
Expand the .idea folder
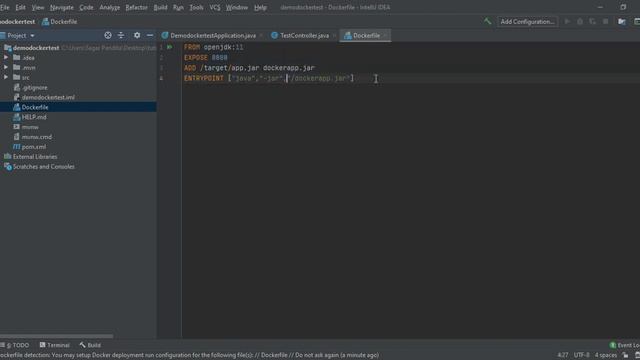[6, 58]
